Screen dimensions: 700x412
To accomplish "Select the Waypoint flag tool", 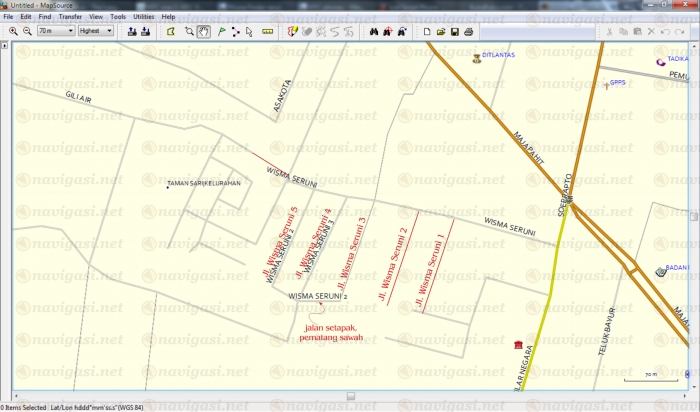I will click(x=221, y=31).
